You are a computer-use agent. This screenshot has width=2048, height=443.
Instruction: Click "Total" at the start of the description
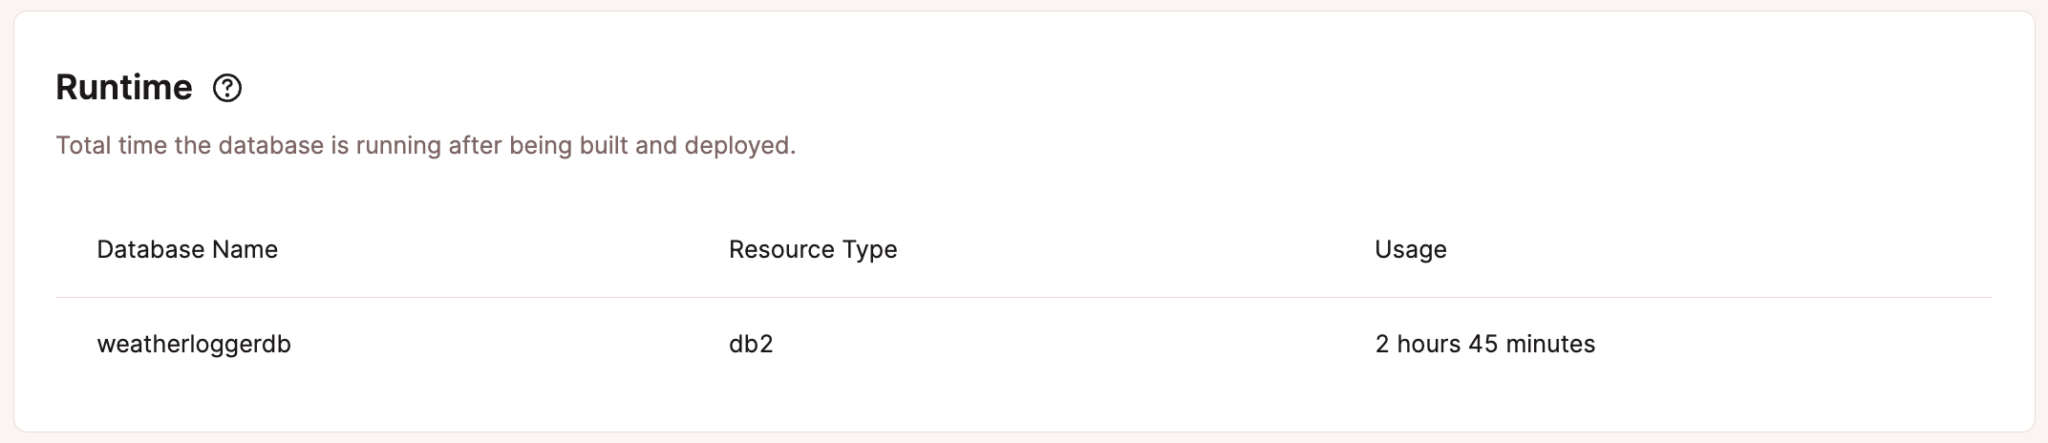point(83,146)
